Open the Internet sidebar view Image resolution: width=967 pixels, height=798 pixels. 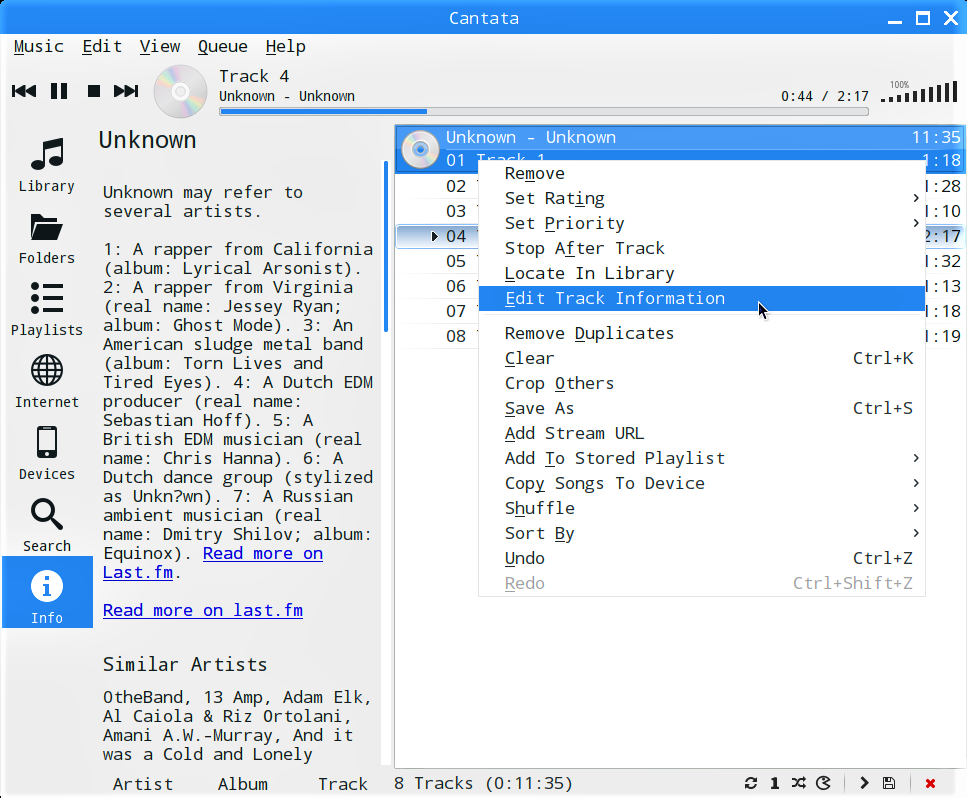coord(47,382)
